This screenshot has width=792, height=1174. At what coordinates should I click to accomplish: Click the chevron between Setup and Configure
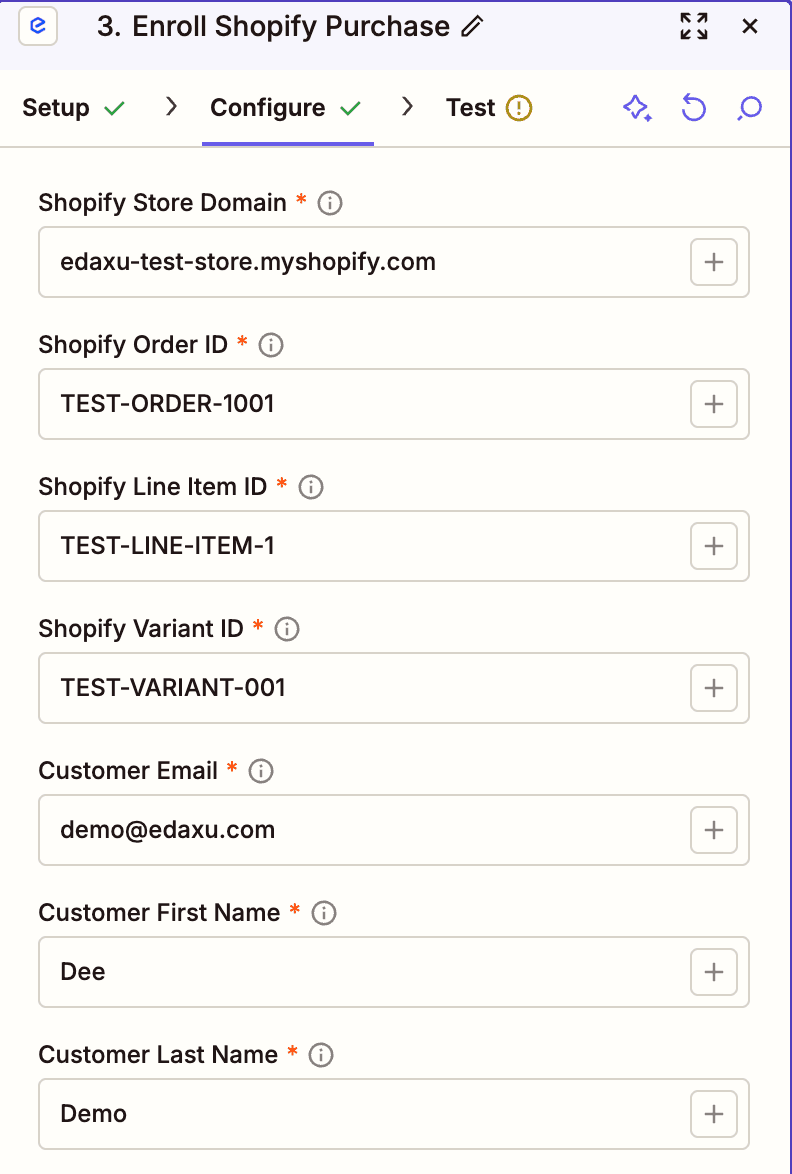(x=171, y=108)
